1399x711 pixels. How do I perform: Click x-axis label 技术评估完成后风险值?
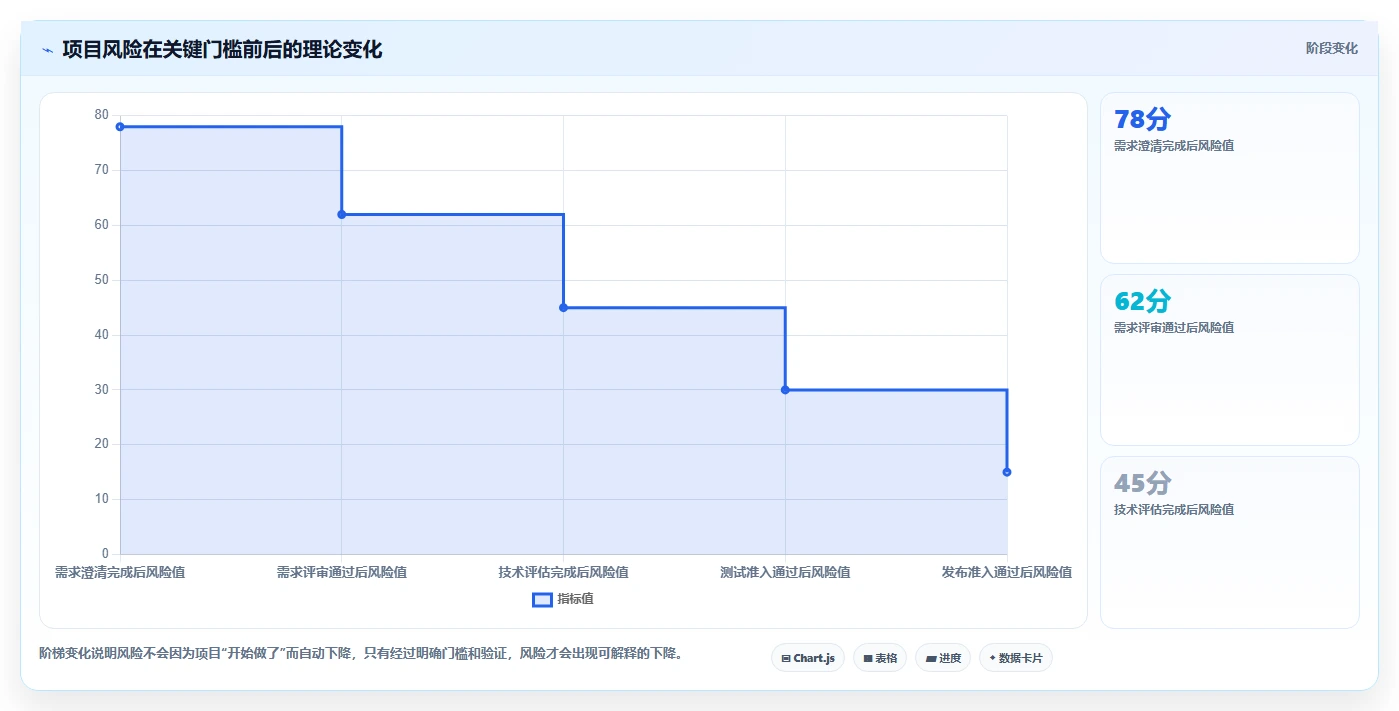563,573
